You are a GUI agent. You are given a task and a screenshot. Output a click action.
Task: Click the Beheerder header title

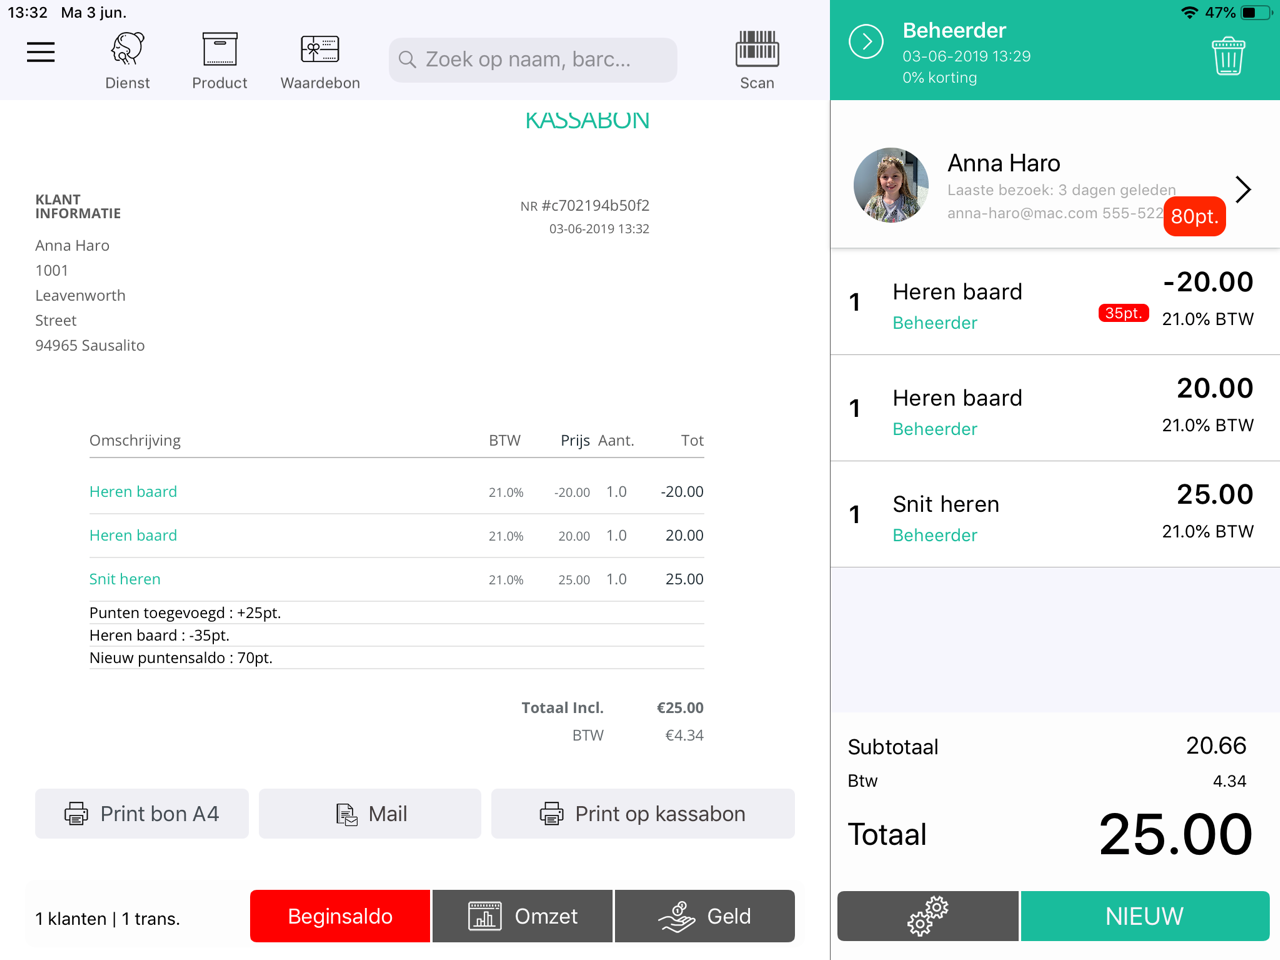tap(954, 30)
